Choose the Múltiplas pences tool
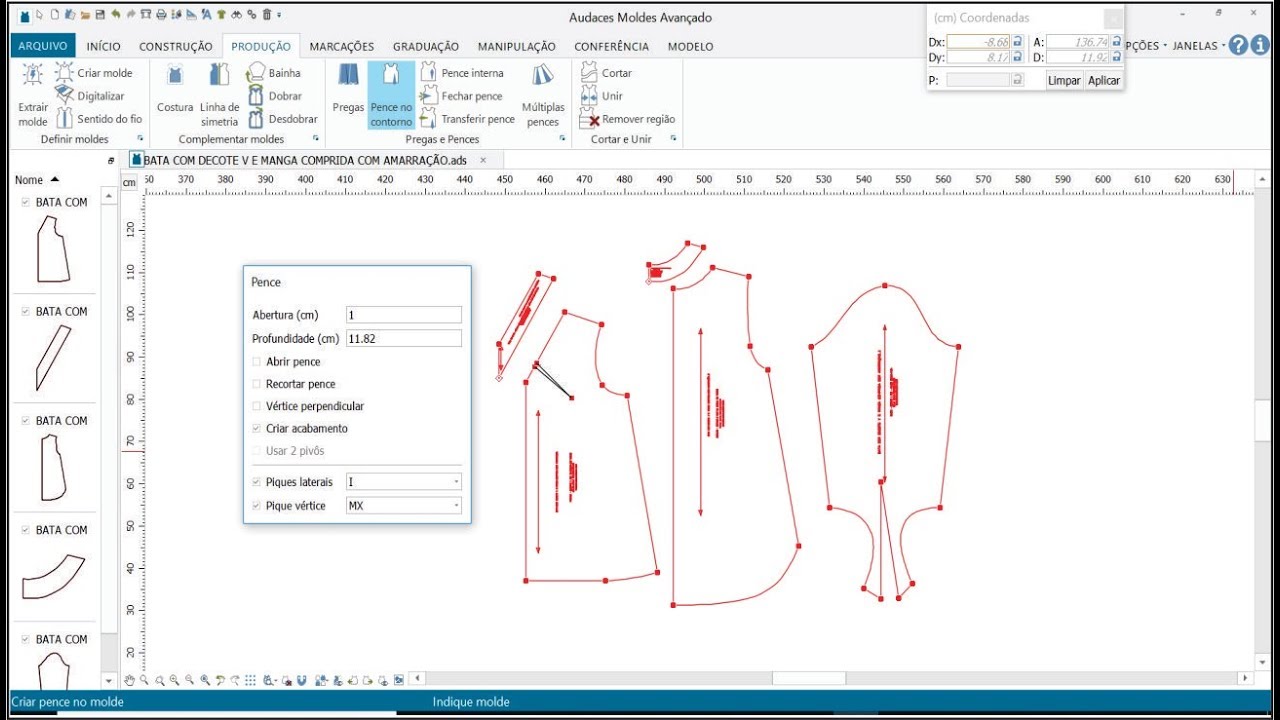The width and height of the screenshot is (1280, 720). point(543,95)
